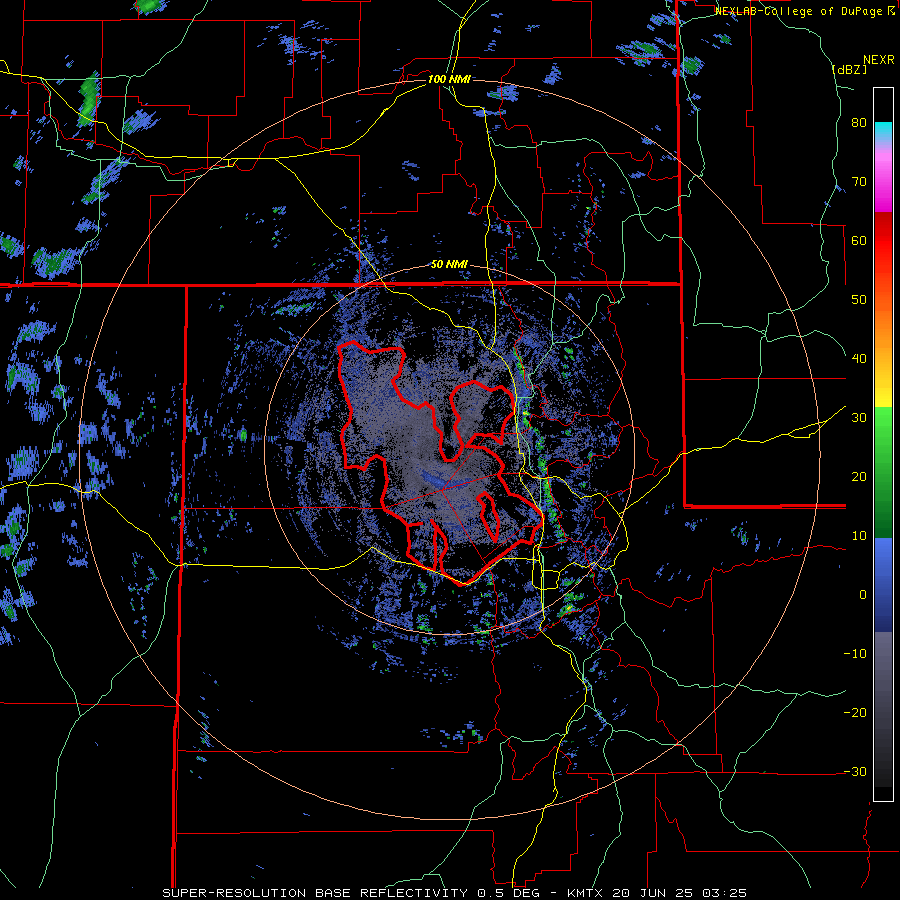
Task: Click the 50 value on the dBZ scale
Action: [x=859, y=300]
